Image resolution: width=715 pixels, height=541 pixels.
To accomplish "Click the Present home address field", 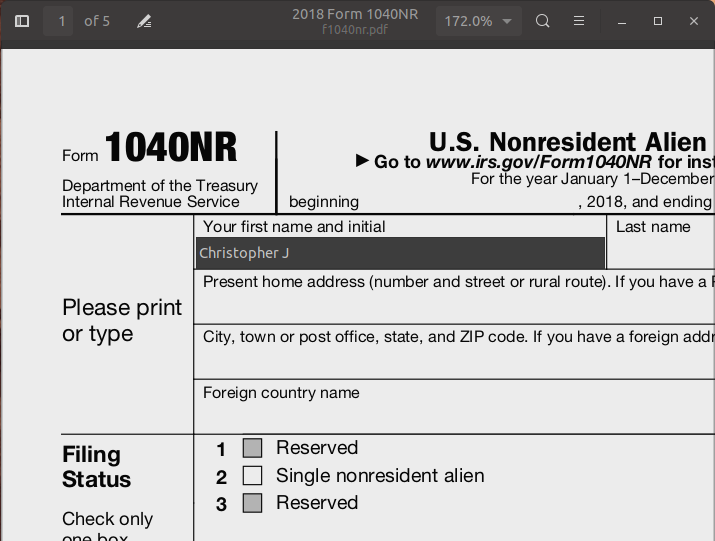I will pyautogui.click(x=454, y=307).
